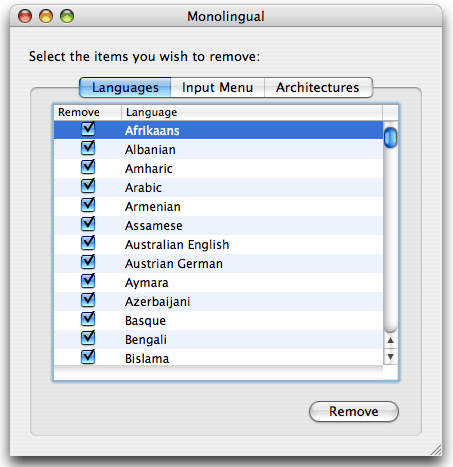Sort by the Remove column header

[88, 112]
